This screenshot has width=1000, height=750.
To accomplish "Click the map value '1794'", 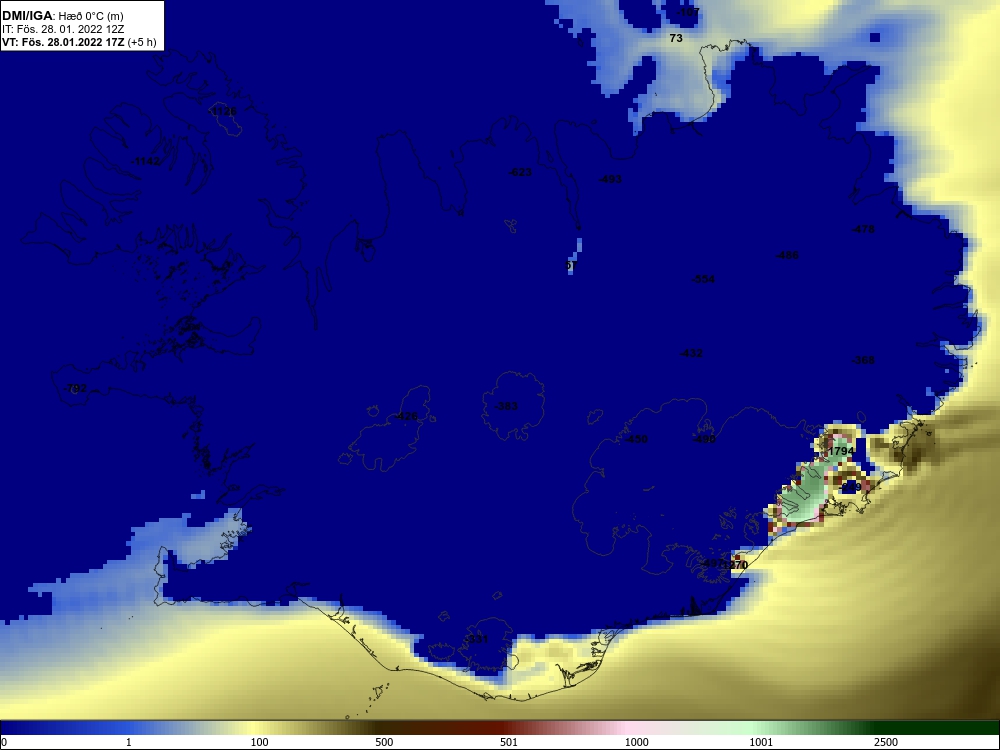I will coord(841,451).
